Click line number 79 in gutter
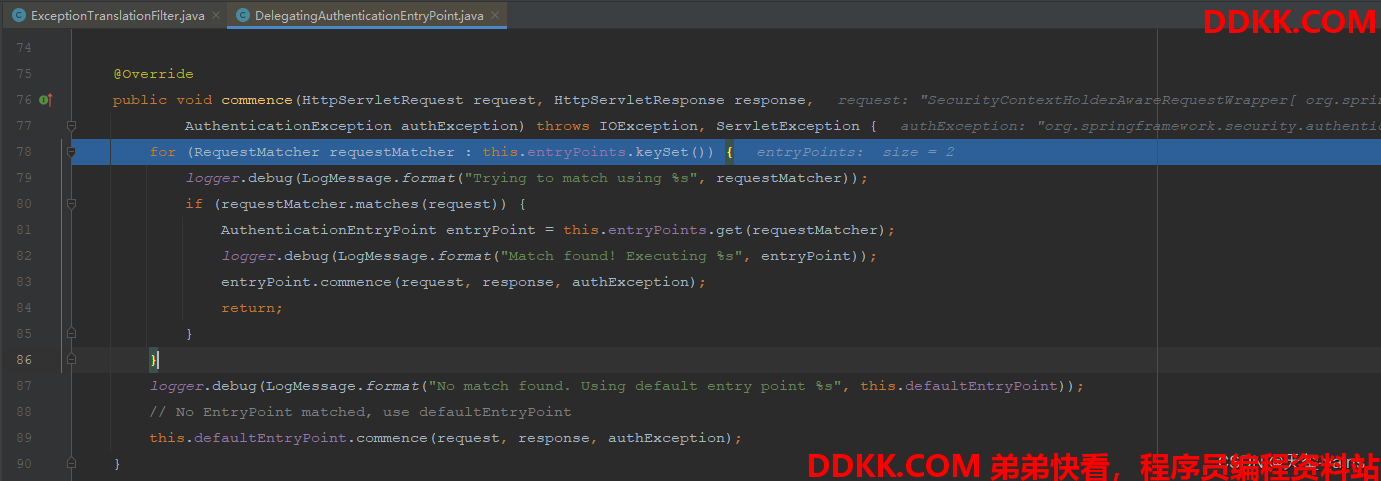This screenshot has width=1381, height=481. pyautogui.click(x=24, y=178)
